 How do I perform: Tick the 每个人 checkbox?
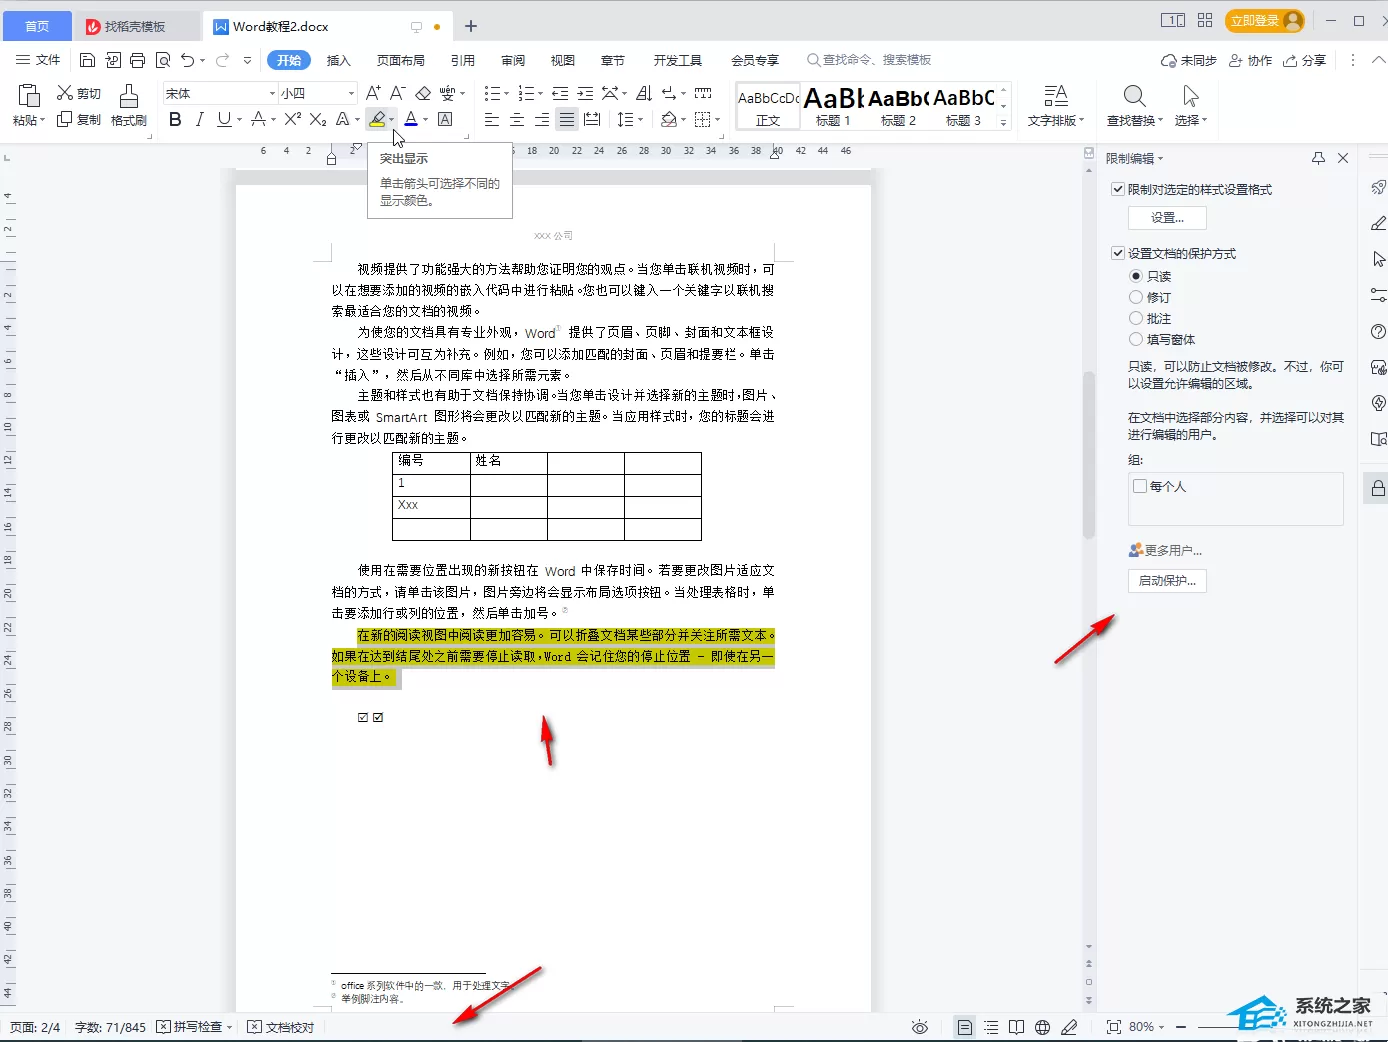[x=1139, y=486]
